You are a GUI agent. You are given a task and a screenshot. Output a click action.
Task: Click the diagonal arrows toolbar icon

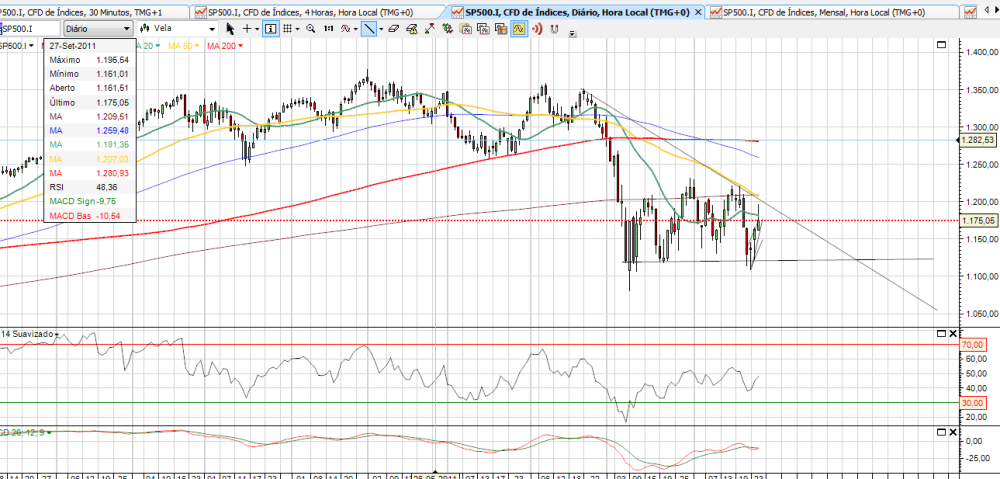tap(429, 29)
